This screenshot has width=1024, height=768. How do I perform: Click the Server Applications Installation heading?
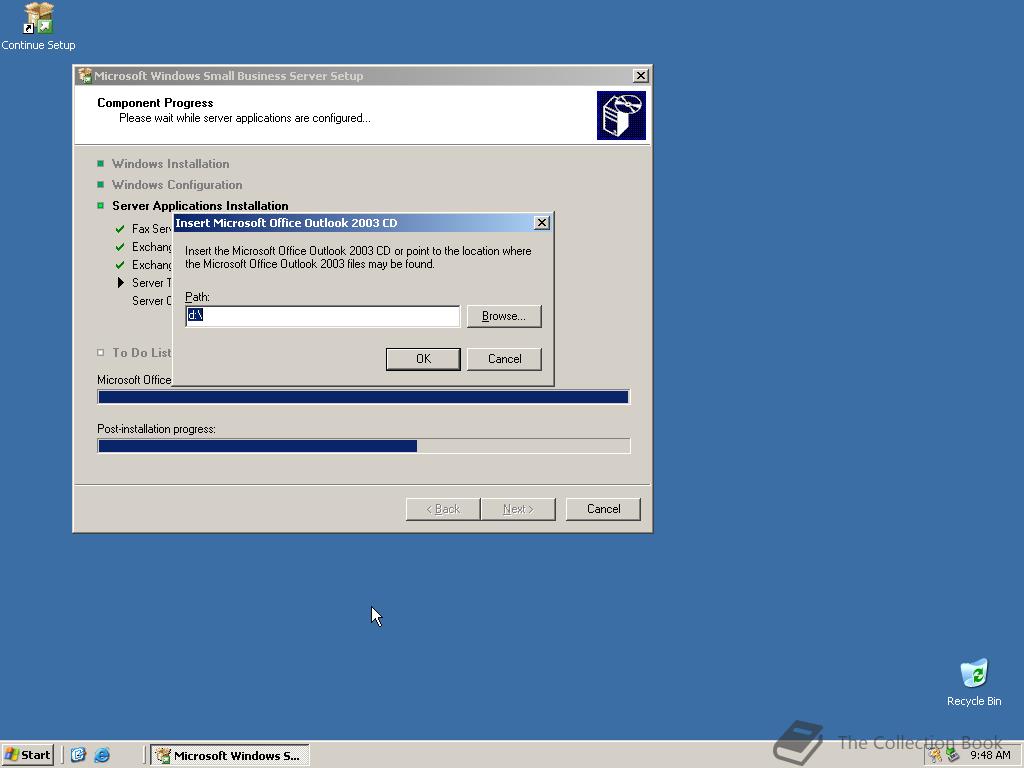click(200, 206)
